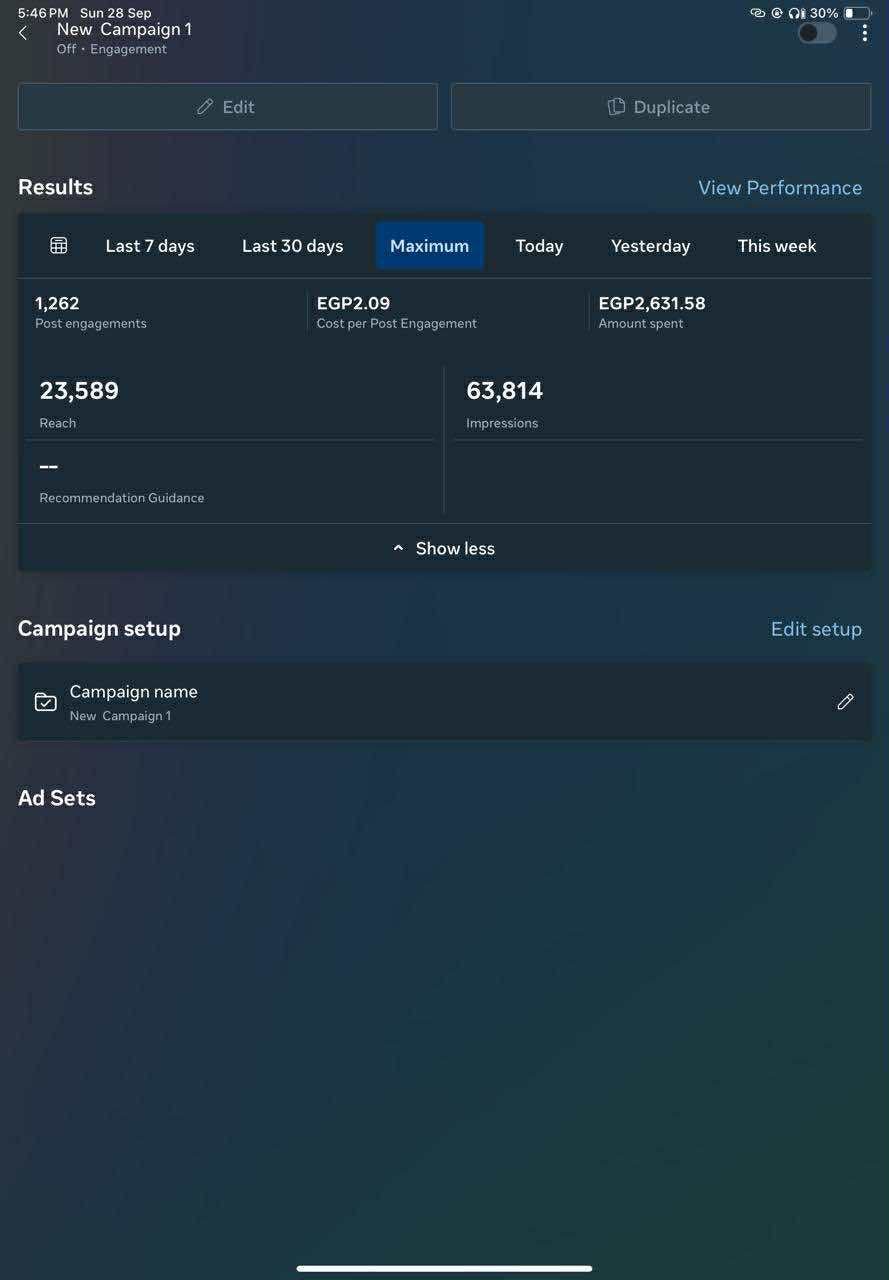Toggle the campaign on/off switch
Image resolution: width=889 pixels, height=1280 pixels.
pos(816,33)
